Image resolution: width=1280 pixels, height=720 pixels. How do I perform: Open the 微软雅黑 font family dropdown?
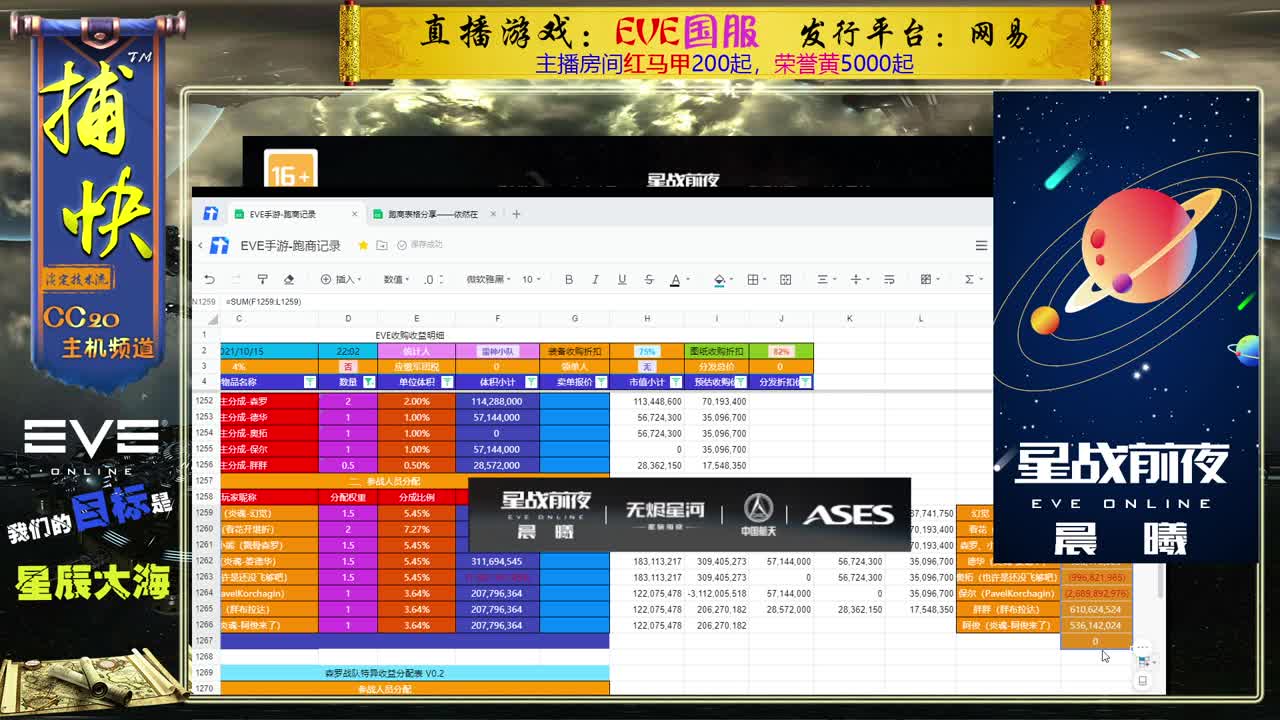[489, 280]
